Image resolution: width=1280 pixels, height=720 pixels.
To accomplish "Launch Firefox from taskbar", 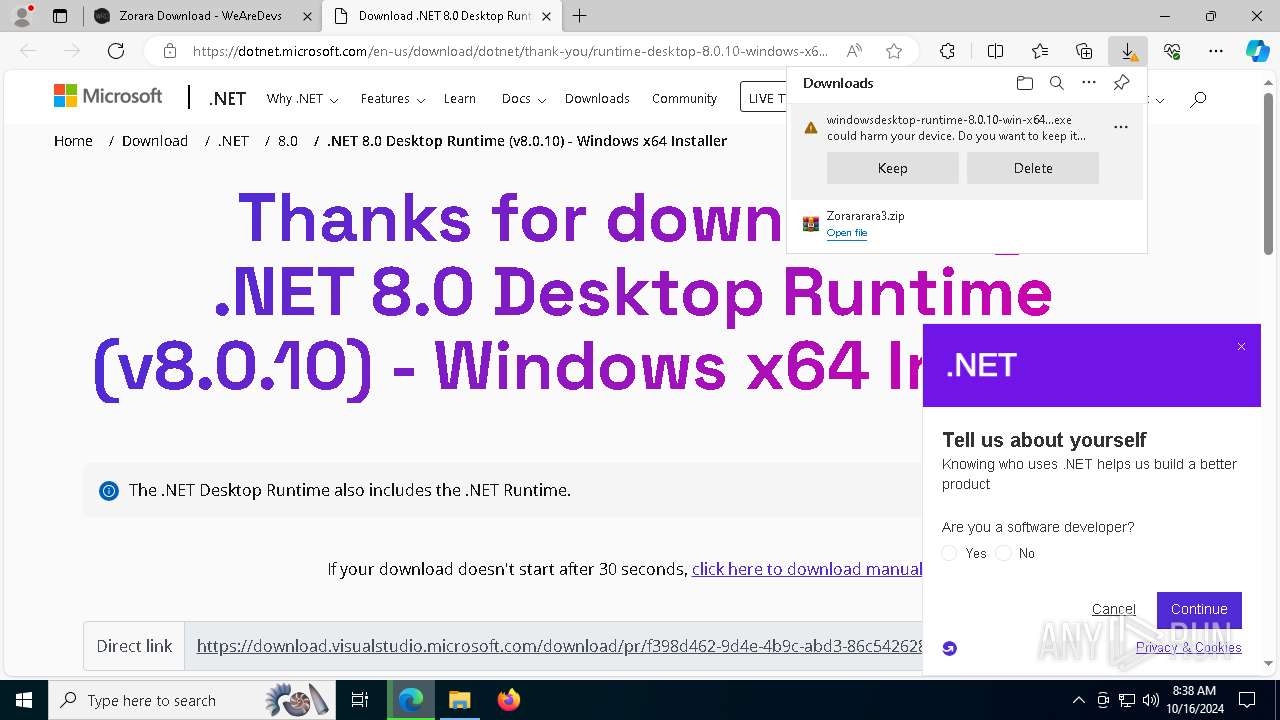I will 508,700.
